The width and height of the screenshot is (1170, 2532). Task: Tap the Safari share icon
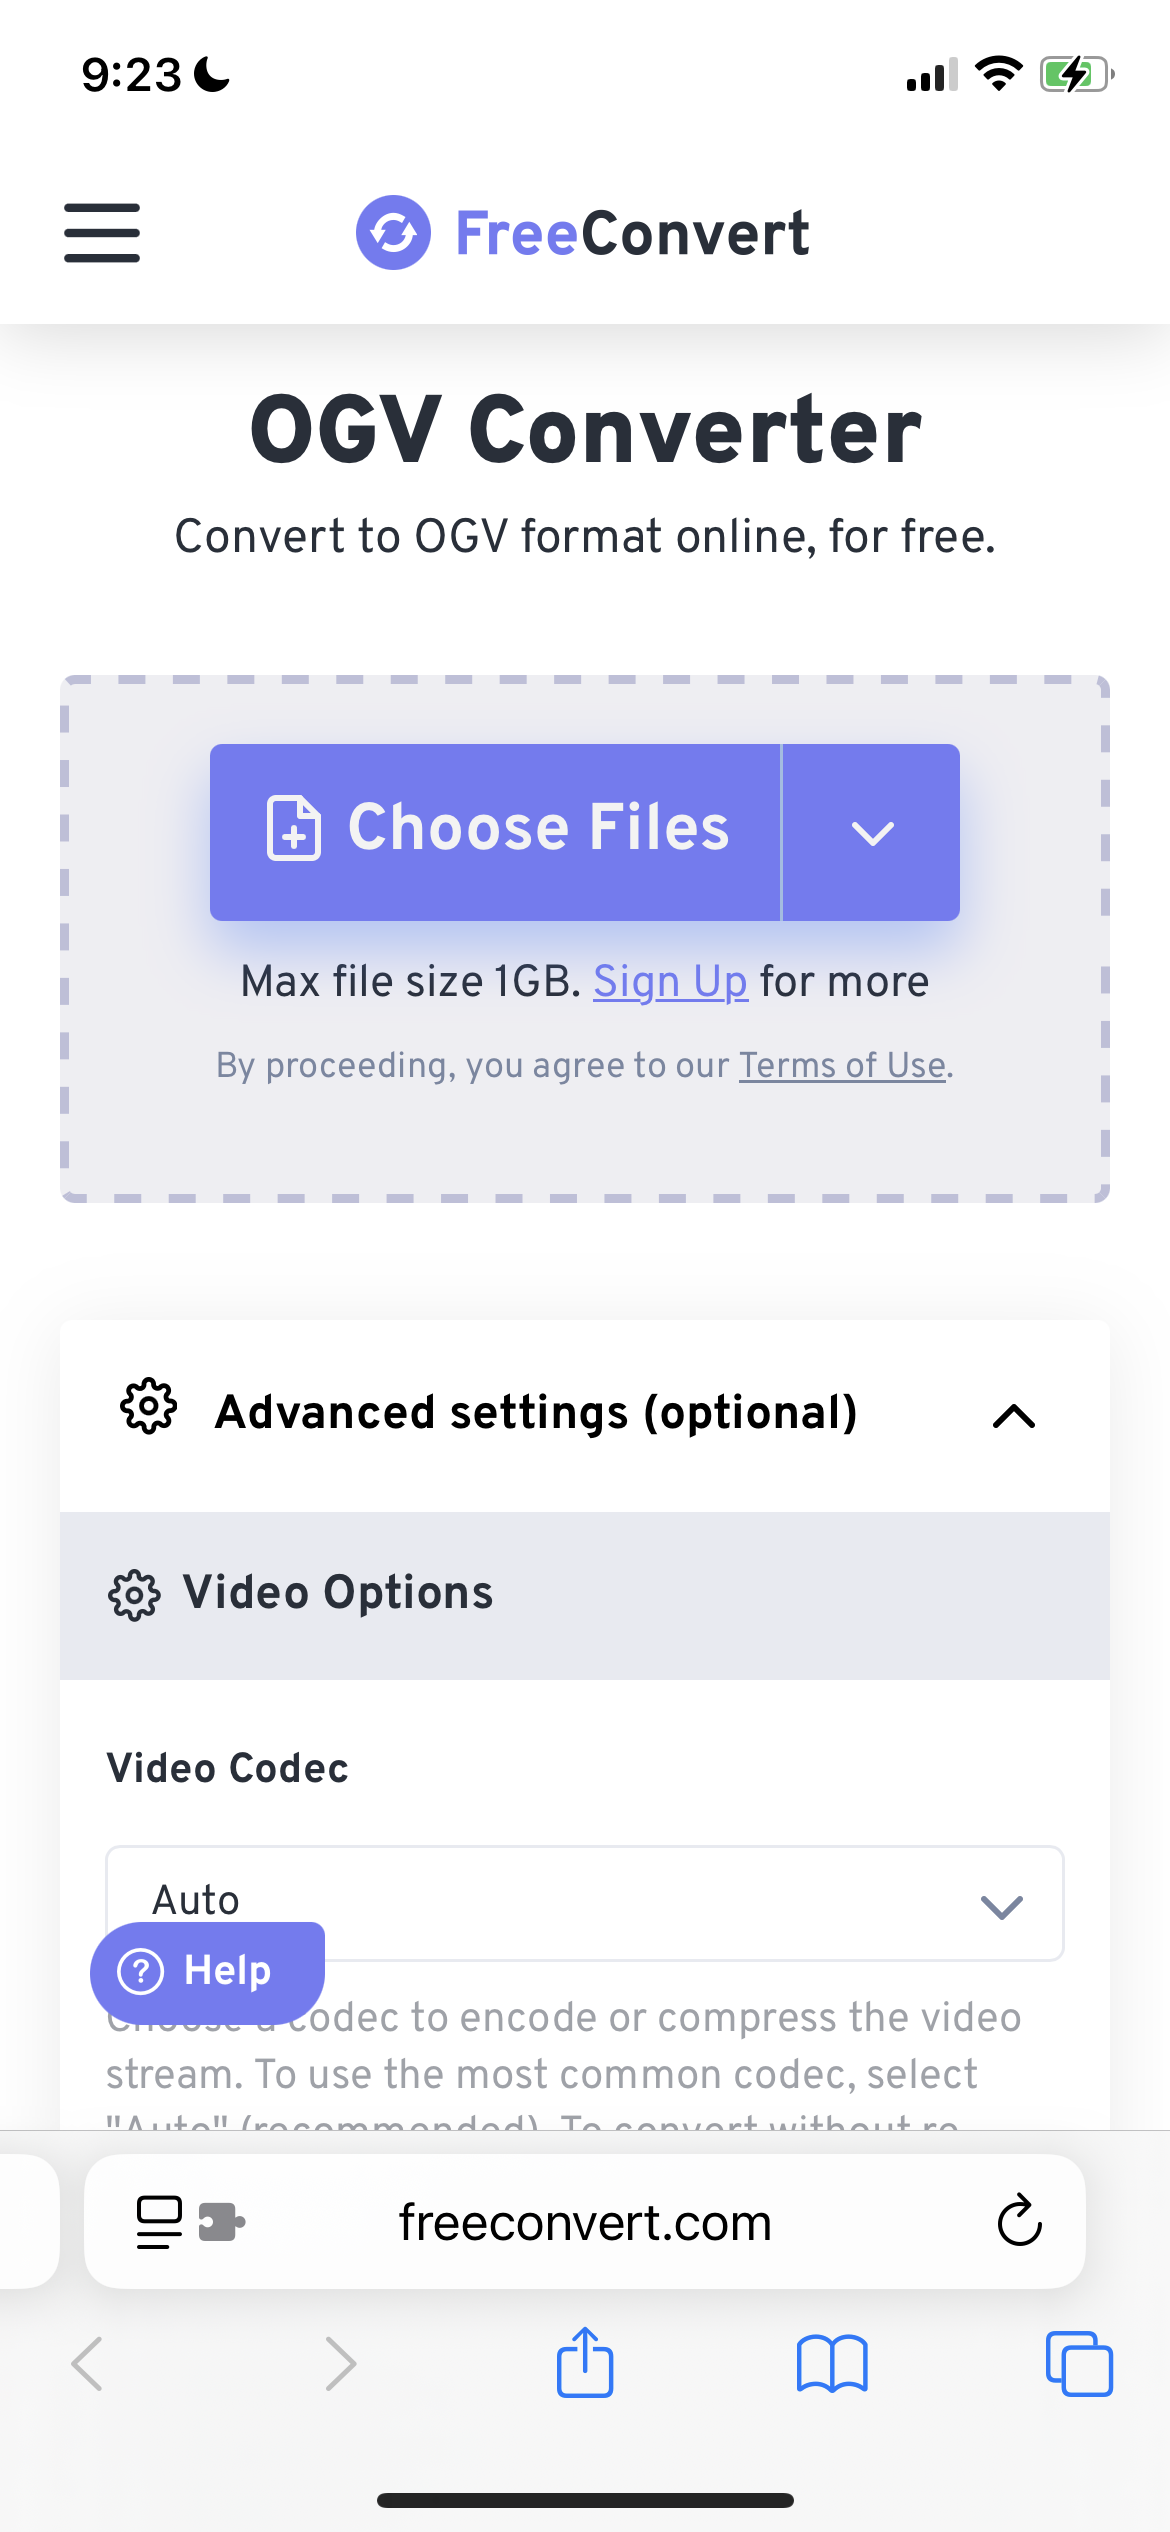[585, 2362]
